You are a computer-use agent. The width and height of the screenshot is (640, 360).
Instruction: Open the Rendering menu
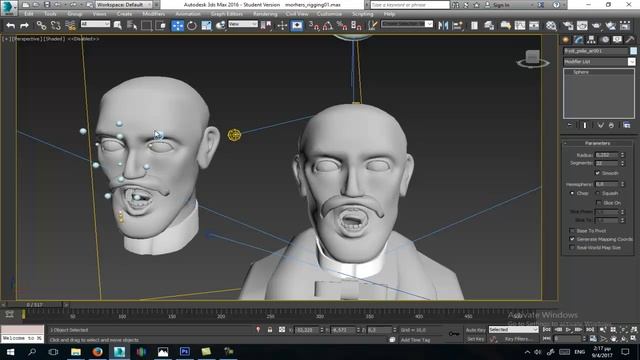click(x=265, y=14)
